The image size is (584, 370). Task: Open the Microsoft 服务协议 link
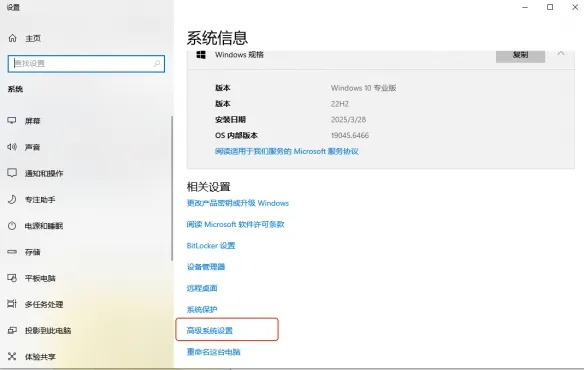pos(286,151)
